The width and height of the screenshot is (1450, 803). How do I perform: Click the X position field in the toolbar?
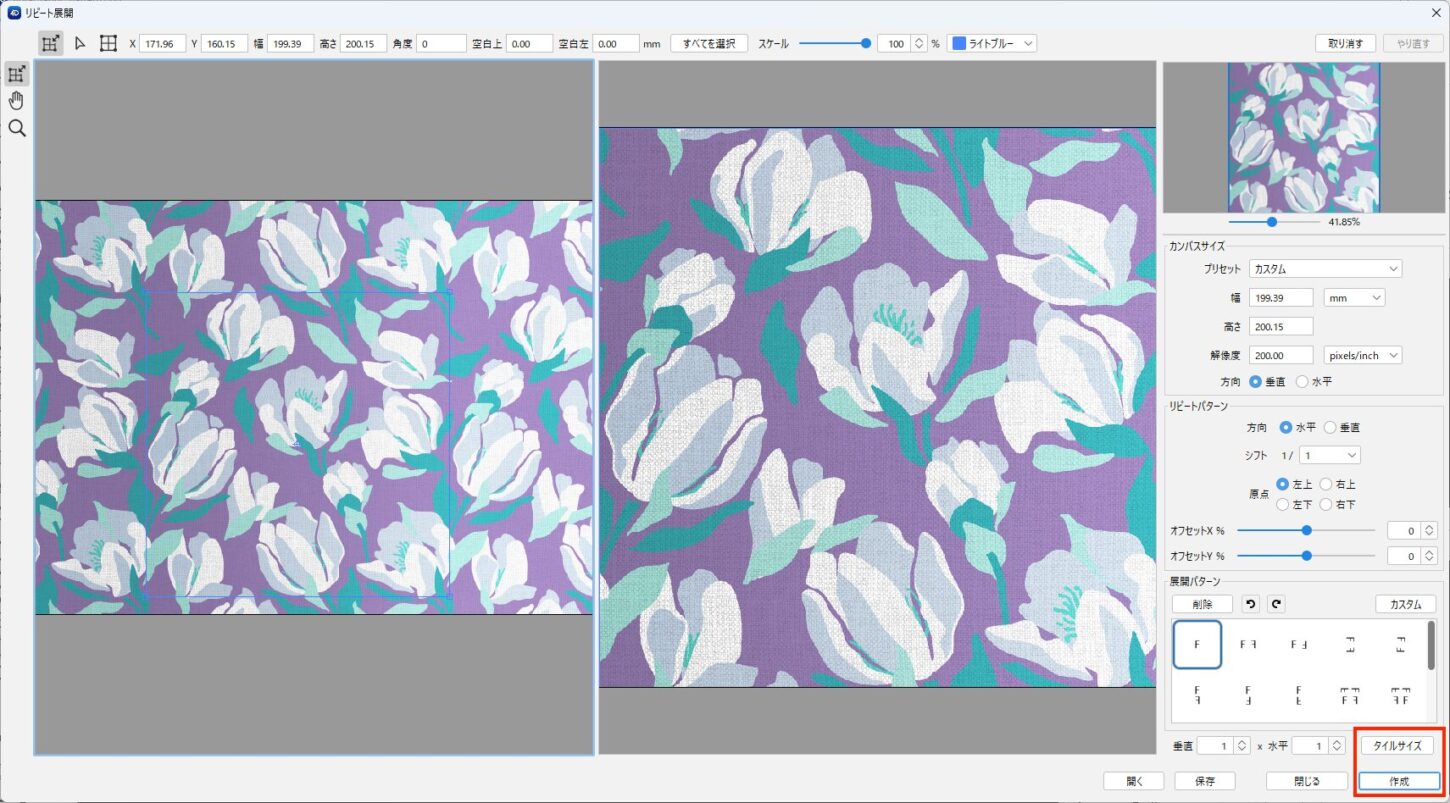[x=165, y=44]
